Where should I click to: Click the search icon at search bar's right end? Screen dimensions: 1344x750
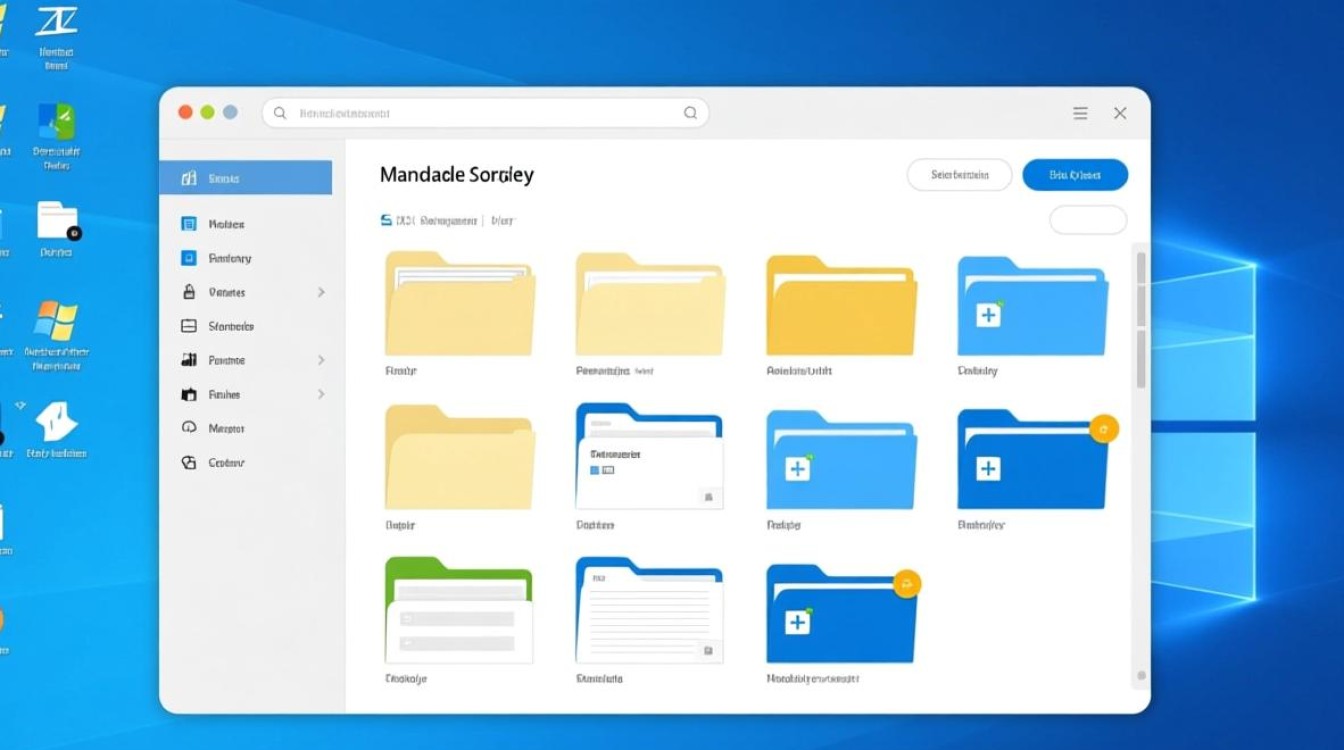[x=690, y=113]
